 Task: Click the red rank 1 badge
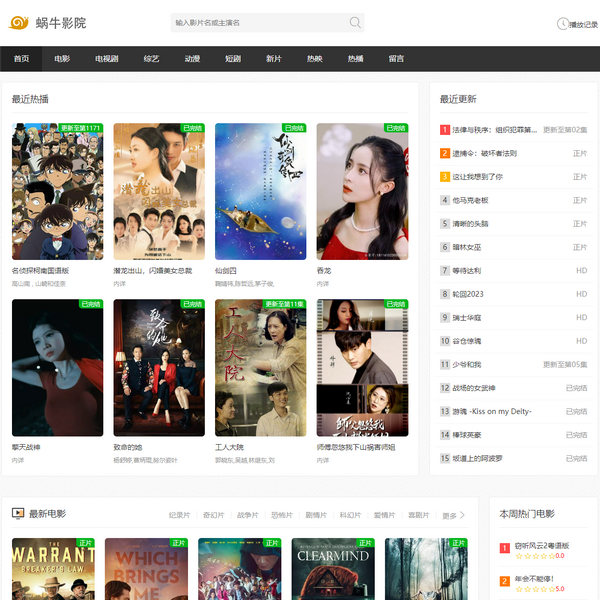point(445,130)
